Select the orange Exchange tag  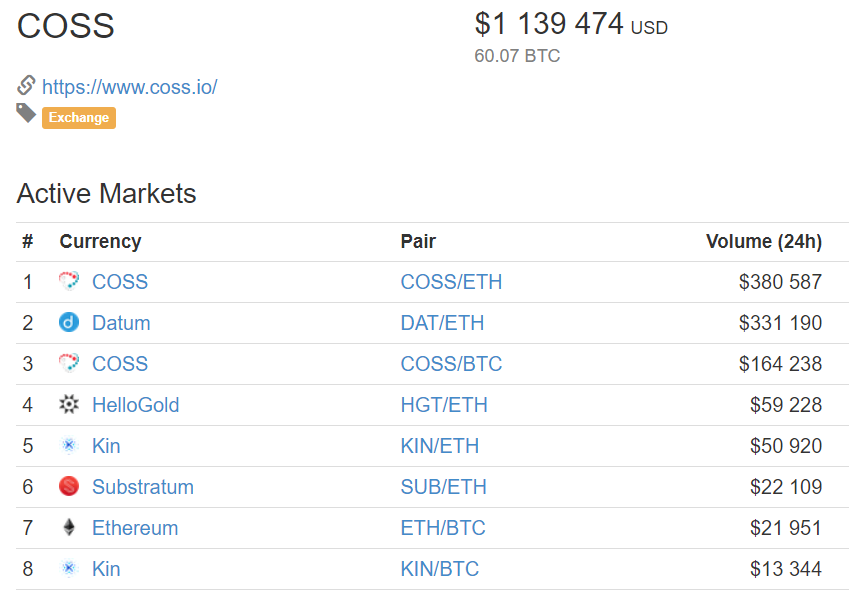click(79, 117)
